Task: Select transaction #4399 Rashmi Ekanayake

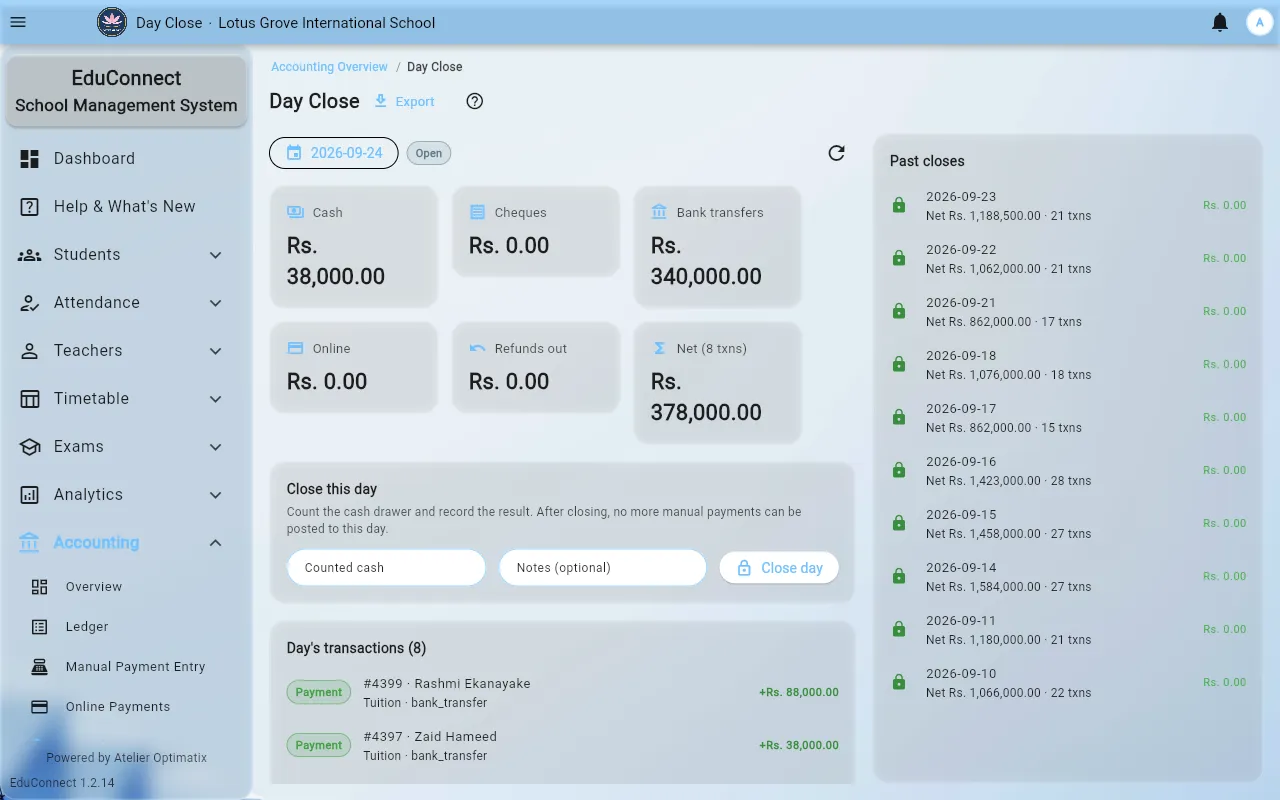Action: tap(562, 692)
